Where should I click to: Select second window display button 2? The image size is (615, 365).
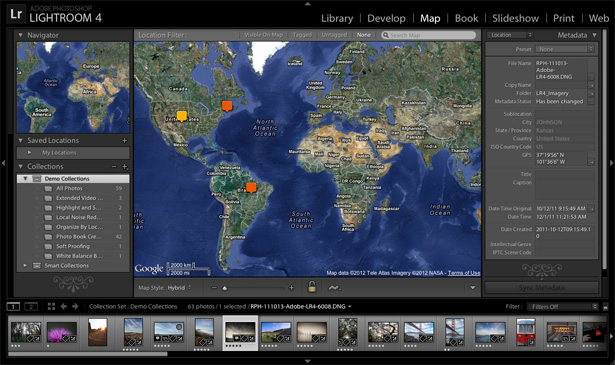click(31, 307)
